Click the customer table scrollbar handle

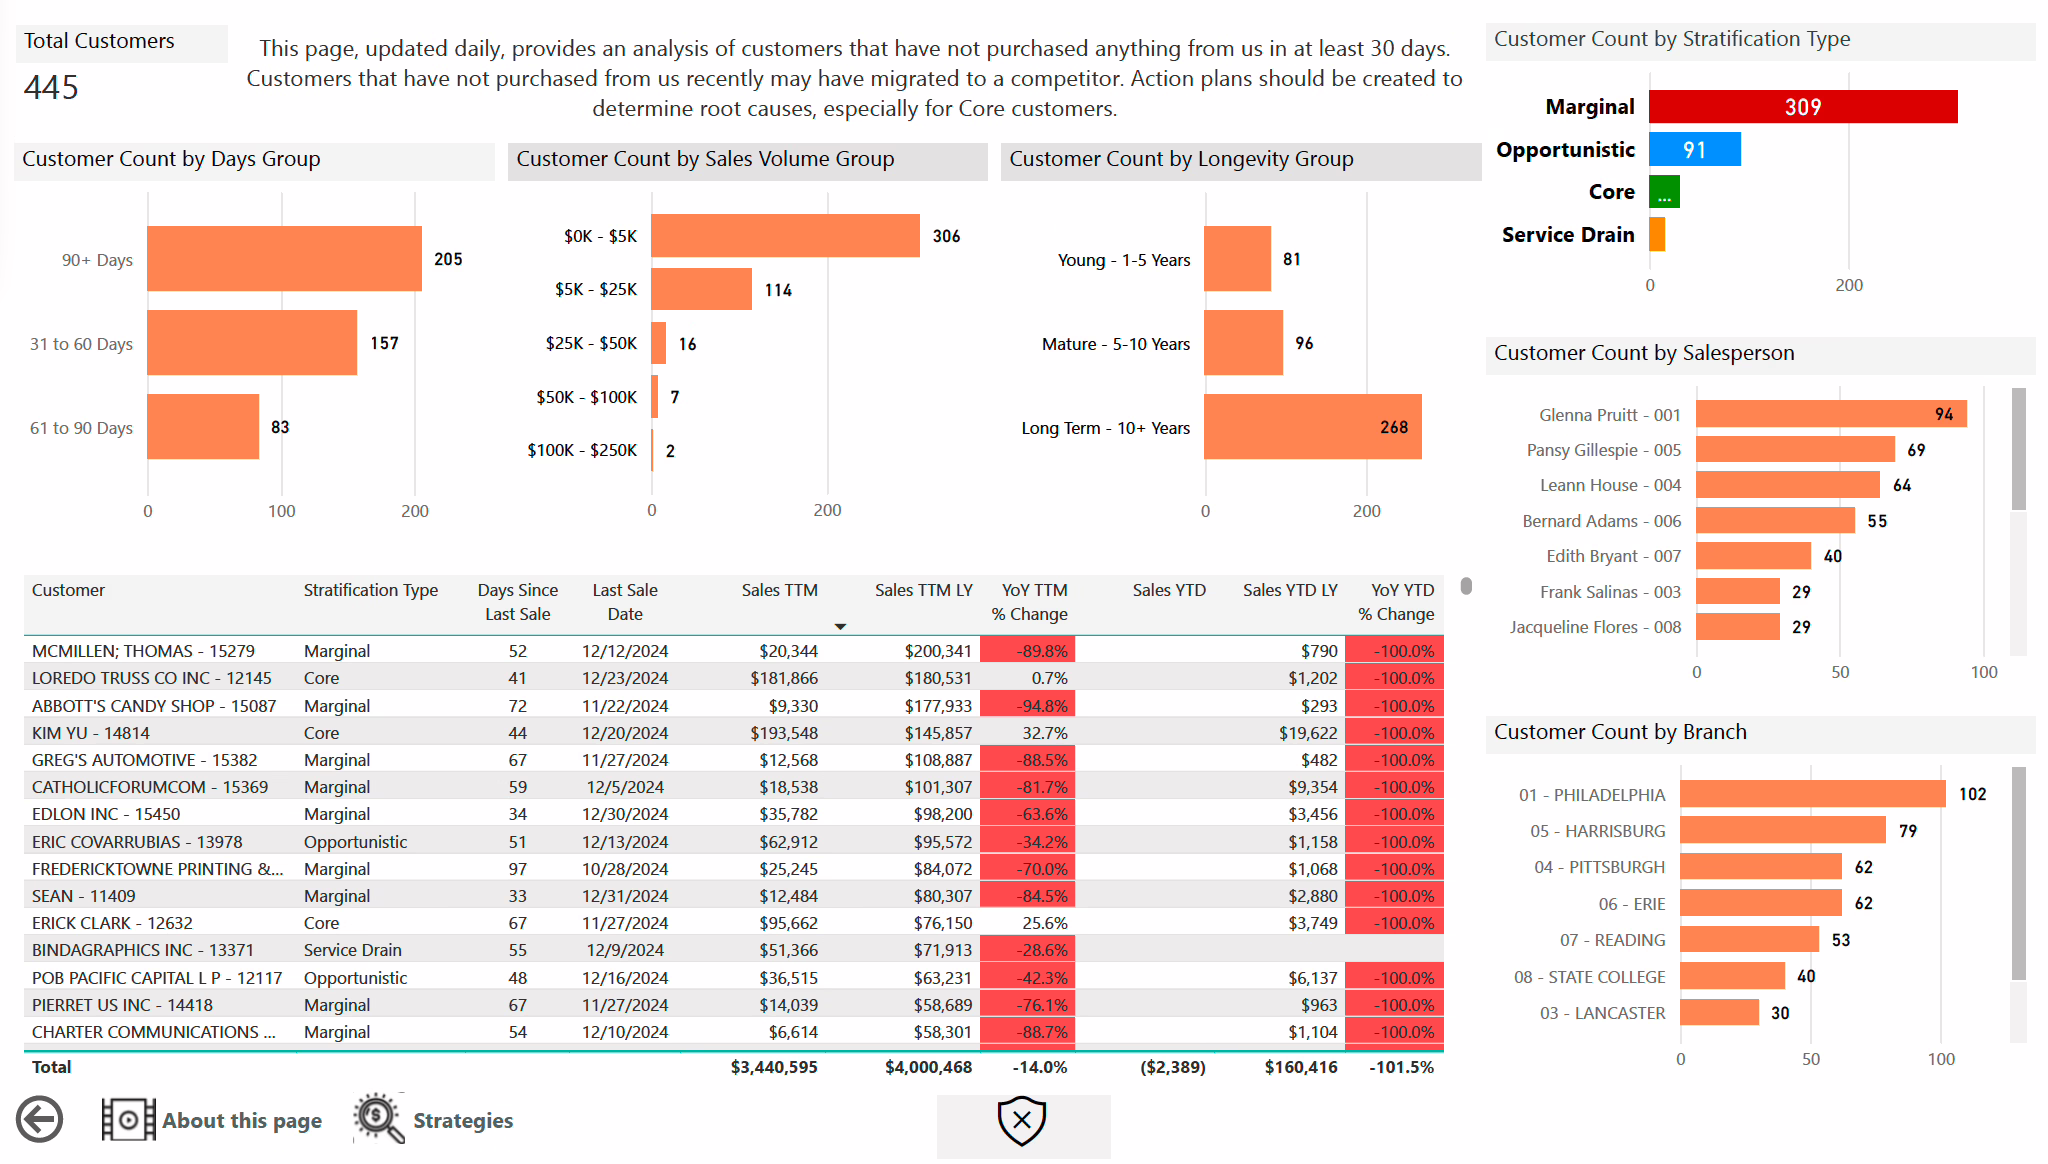click(x=1466, y=586)
